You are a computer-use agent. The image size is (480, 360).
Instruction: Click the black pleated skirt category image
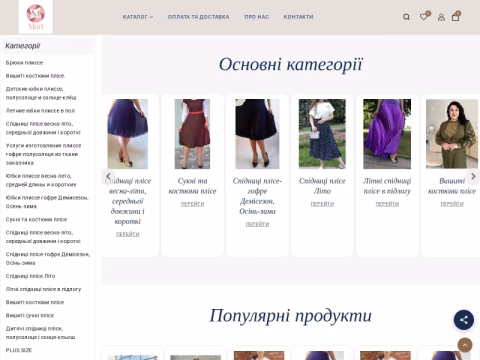pyautogui.click(x=257, y=134)
